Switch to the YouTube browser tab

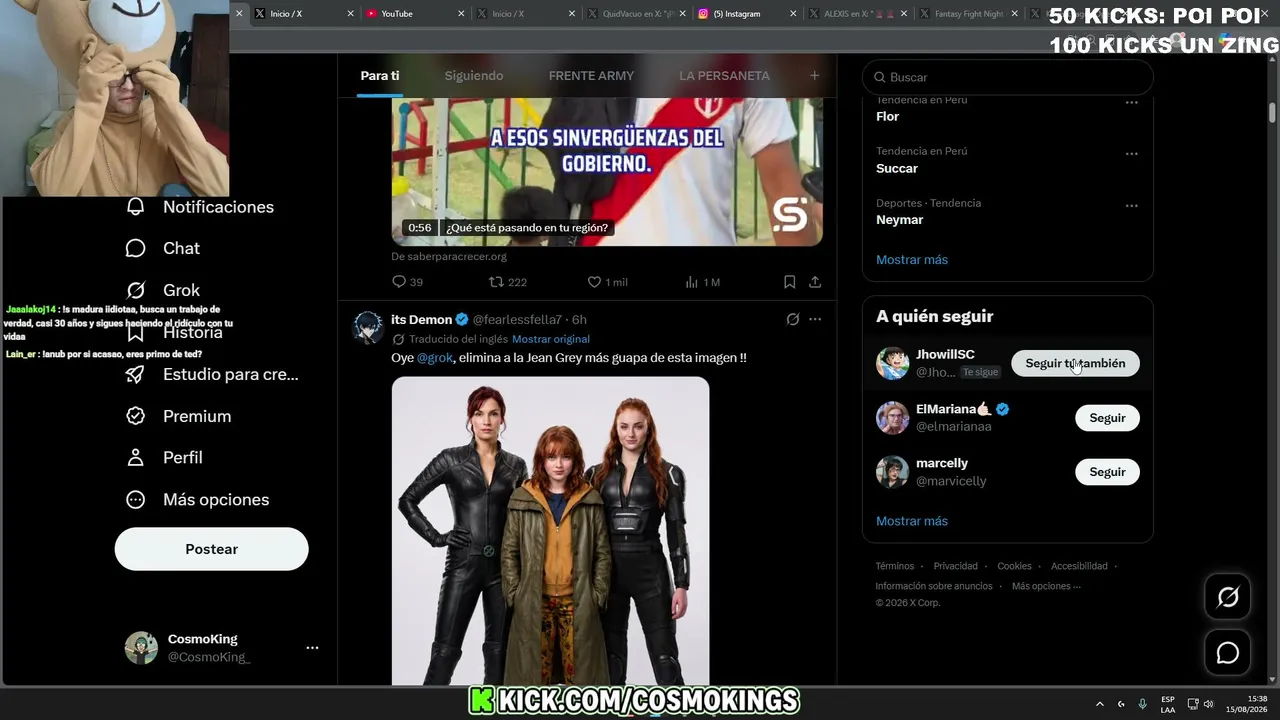pos(415,14)
